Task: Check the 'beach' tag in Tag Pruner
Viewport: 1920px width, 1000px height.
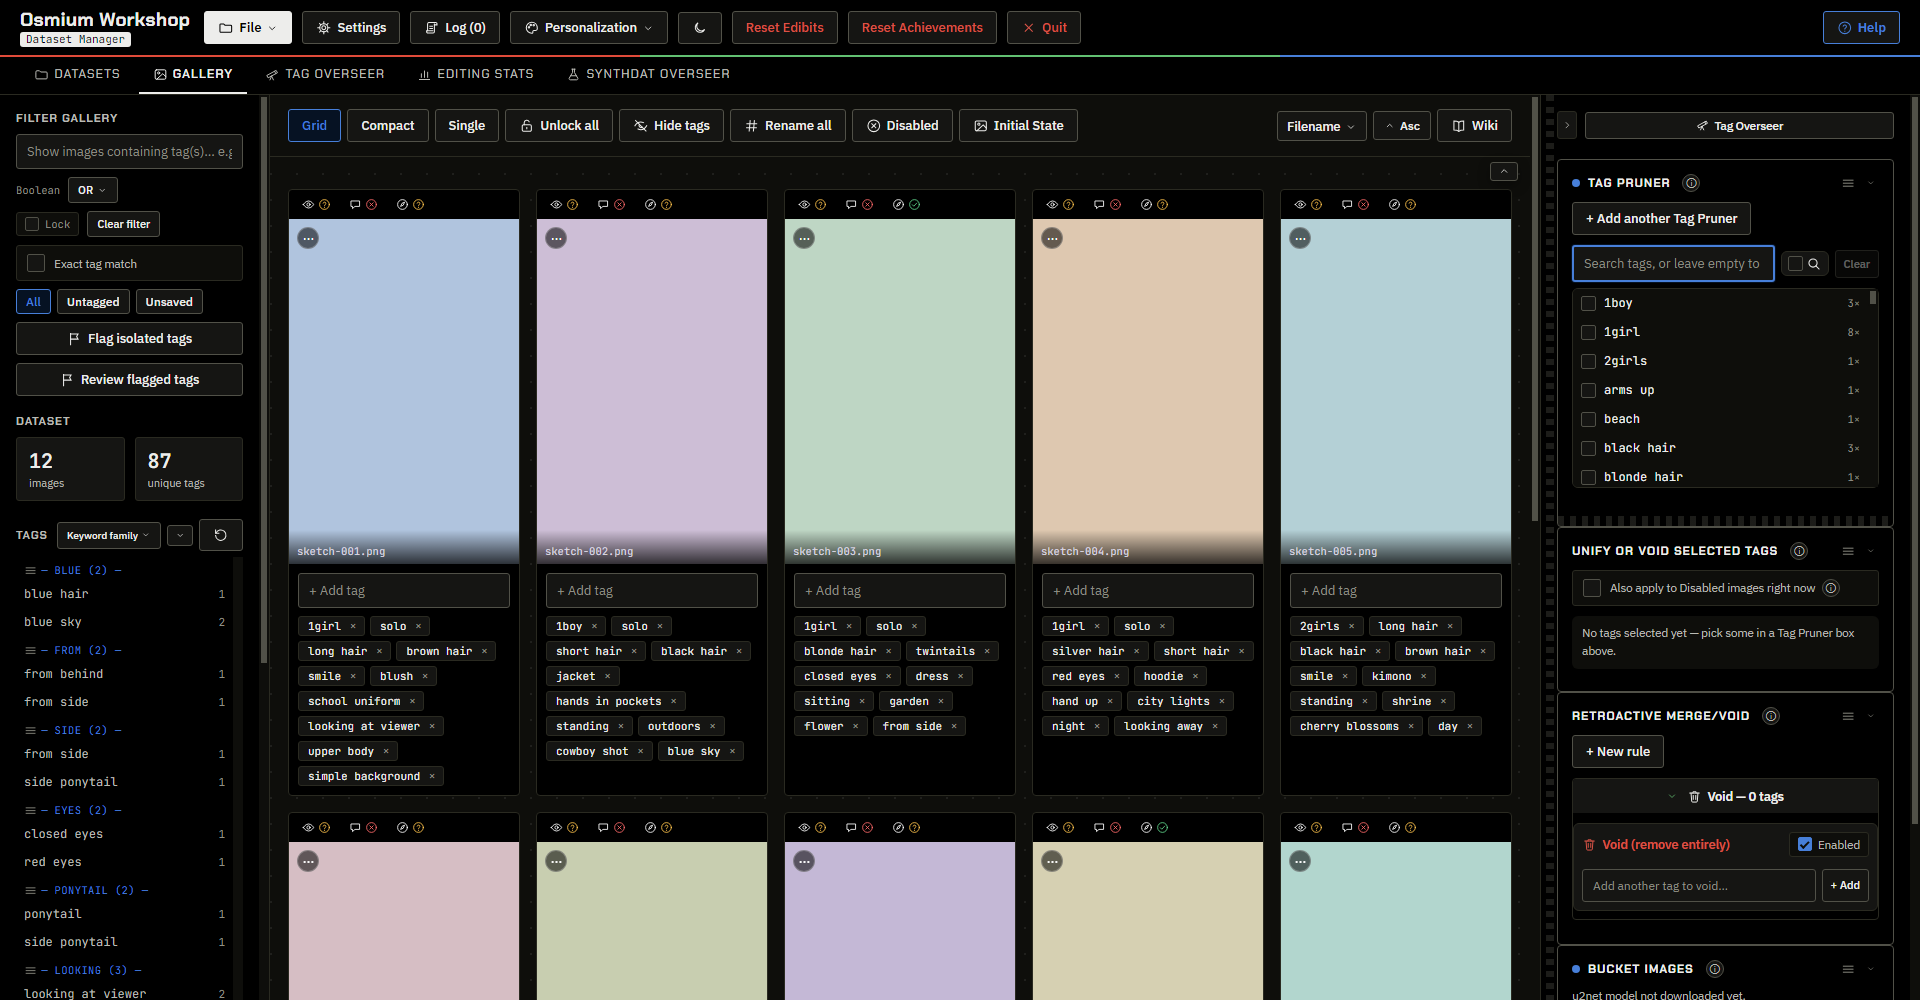Action: click(1588, 419)
